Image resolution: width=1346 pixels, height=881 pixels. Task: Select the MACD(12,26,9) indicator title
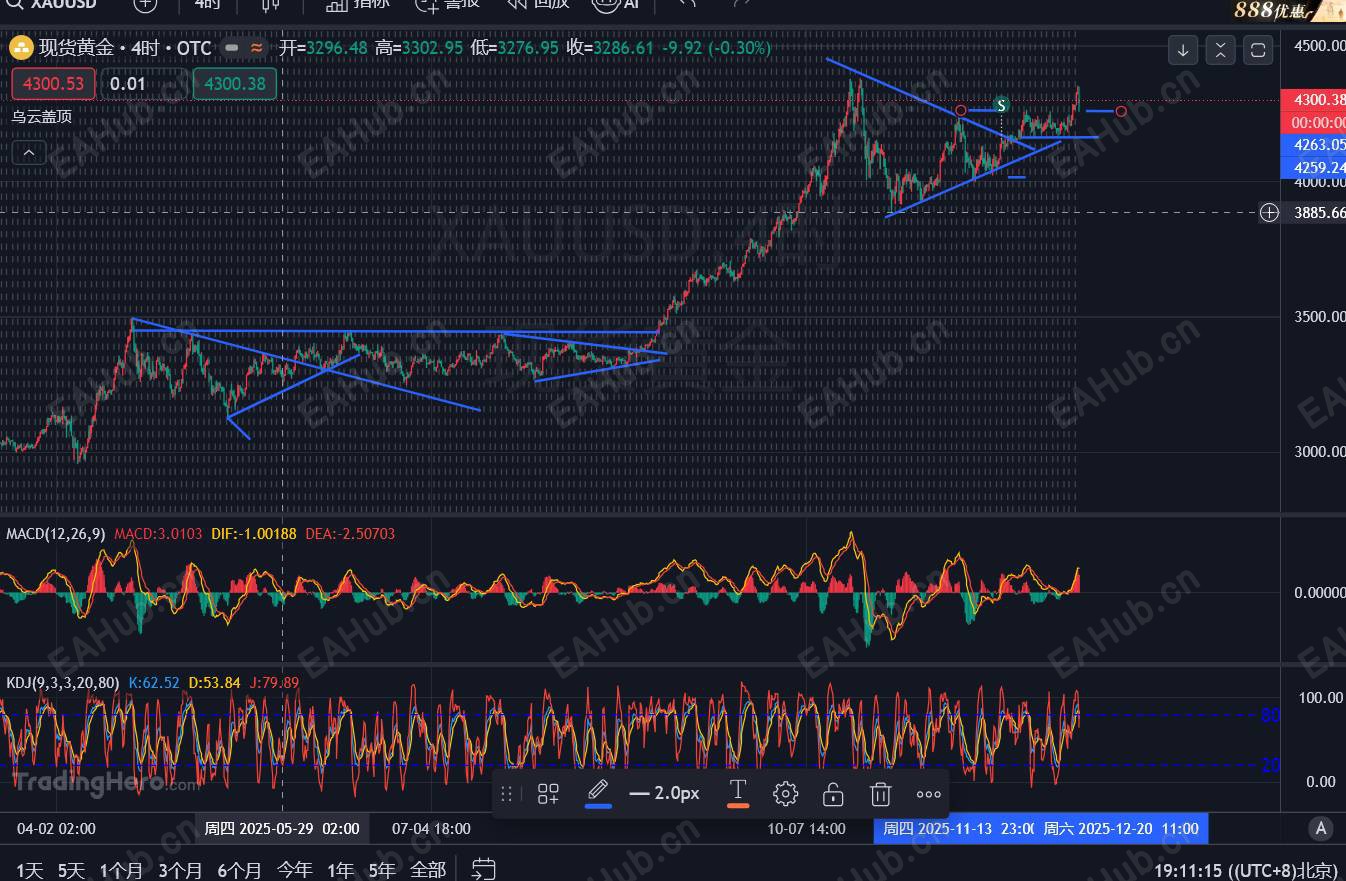pos(55,534)
